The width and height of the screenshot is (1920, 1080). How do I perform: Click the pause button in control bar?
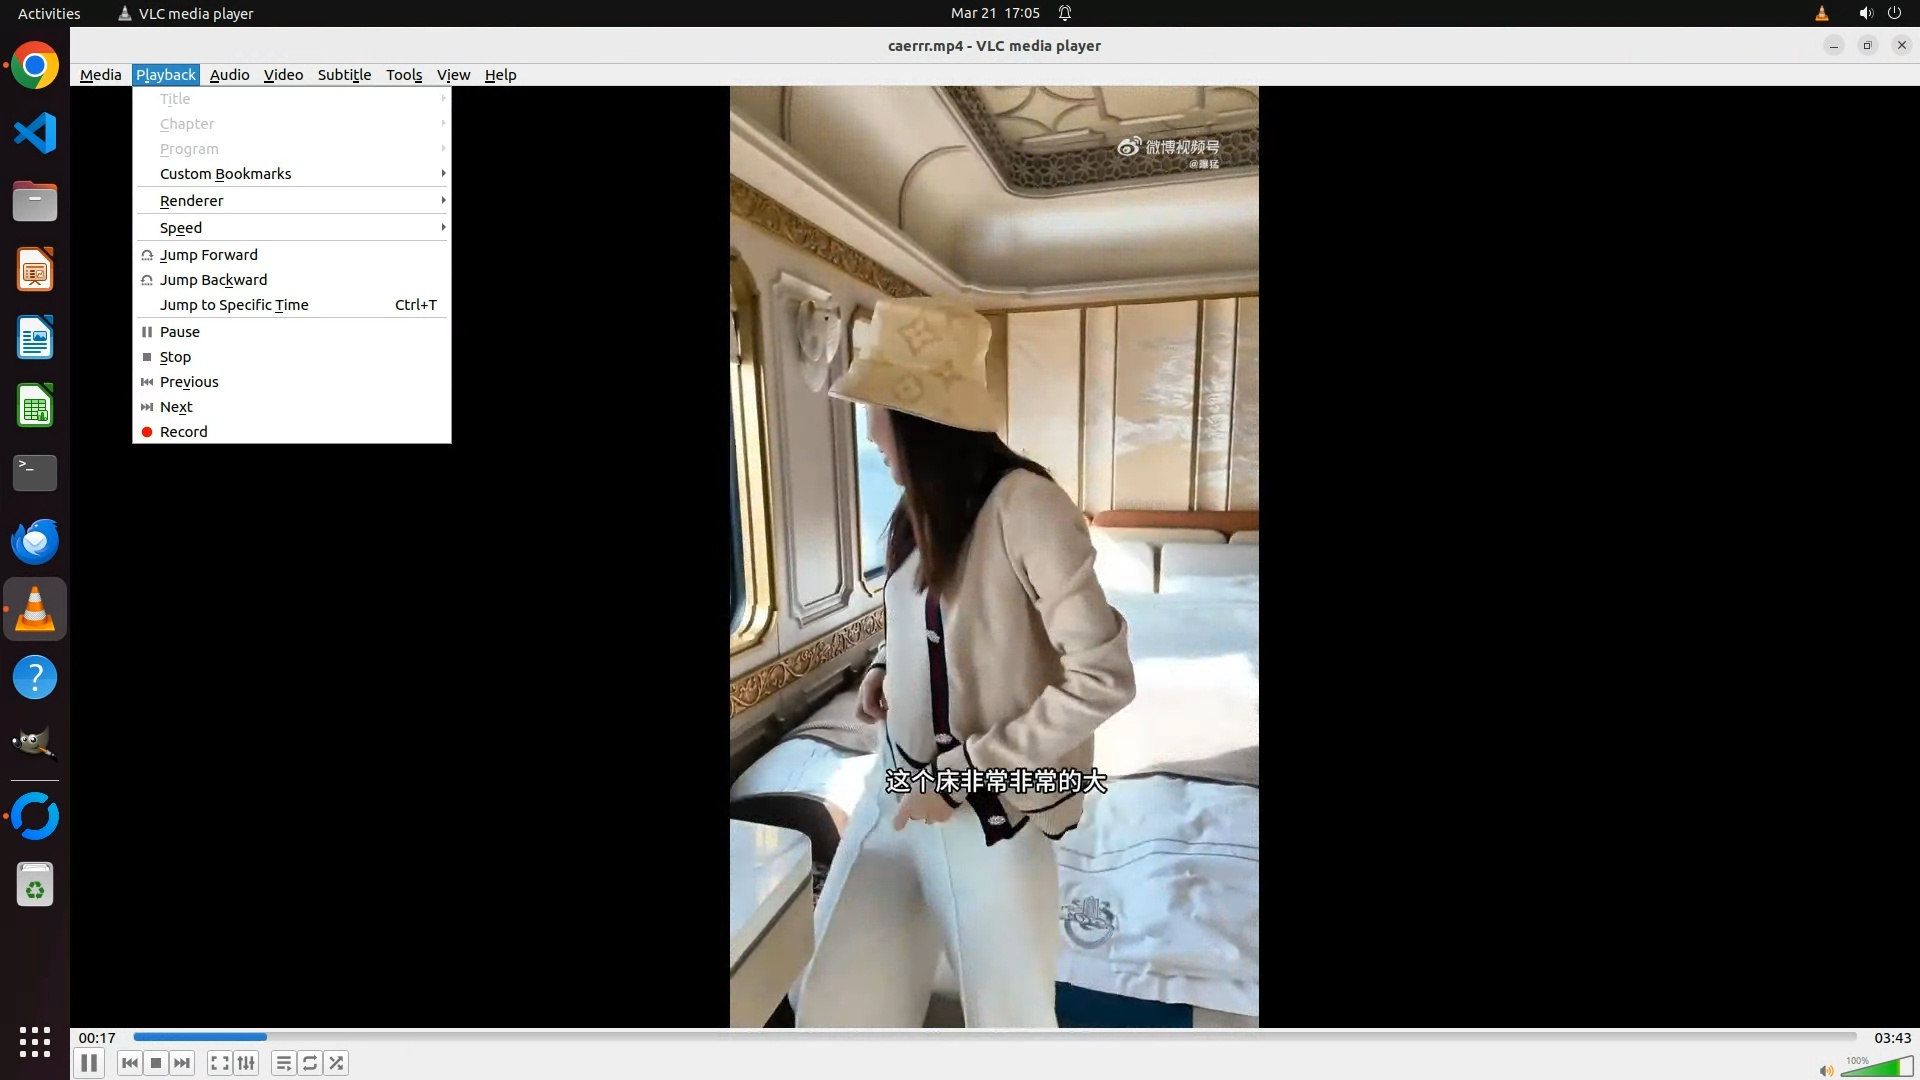[89, 1063]
